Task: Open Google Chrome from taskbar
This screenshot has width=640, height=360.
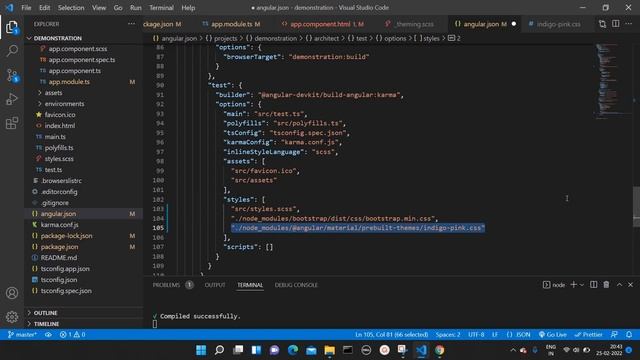Action: pos(439,350)
